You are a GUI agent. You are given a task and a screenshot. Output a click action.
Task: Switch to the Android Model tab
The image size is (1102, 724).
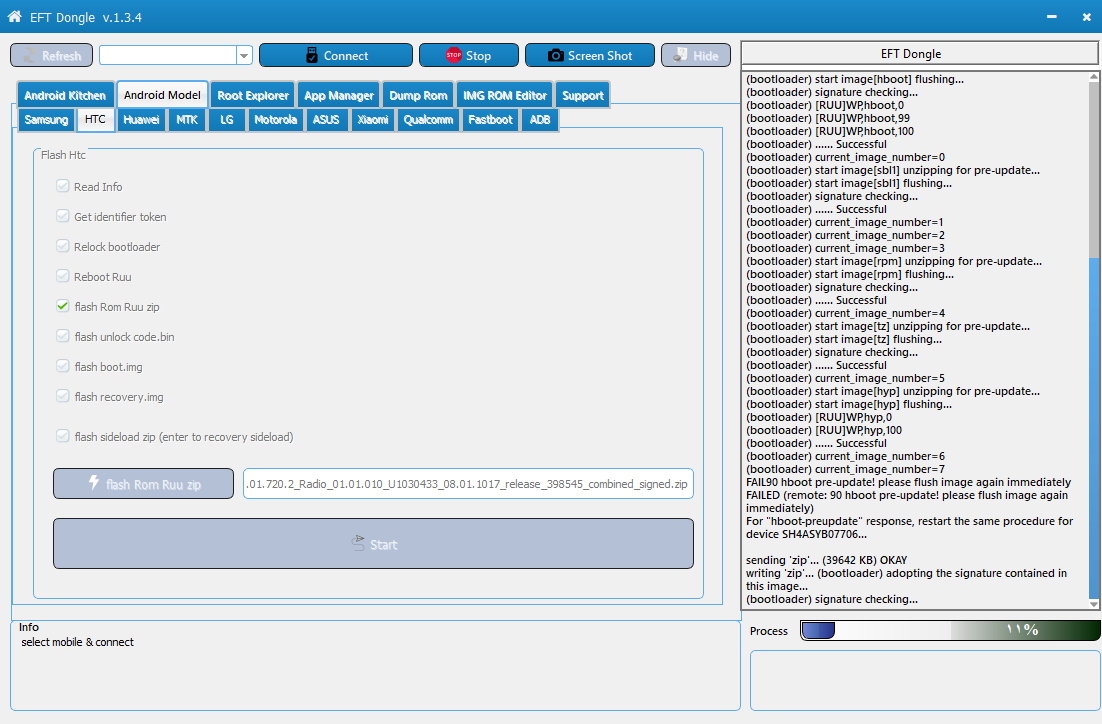pyautogui.click(x=162, y=95)
